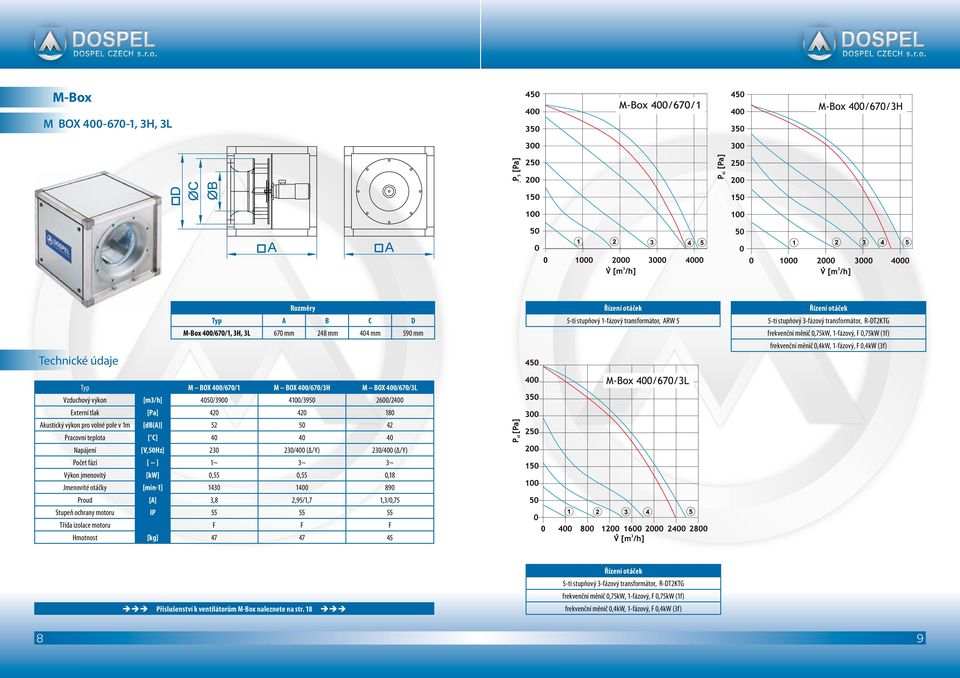The width and height of the screenshot is (960, 678).
Task: Click the accessories note 'Příslušenství k ventilátorům M-Box'
Action: [x=234, y=609]
